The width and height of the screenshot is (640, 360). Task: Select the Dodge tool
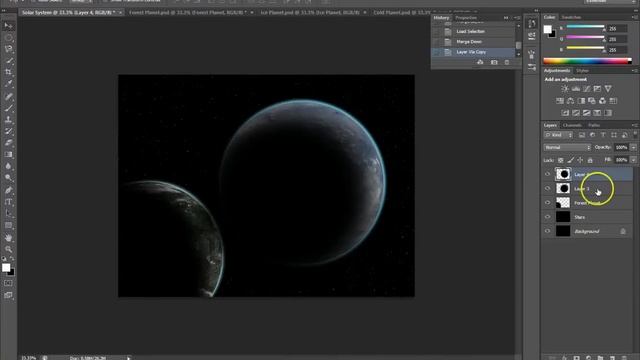pyautogui.click(x=8, y=178)
